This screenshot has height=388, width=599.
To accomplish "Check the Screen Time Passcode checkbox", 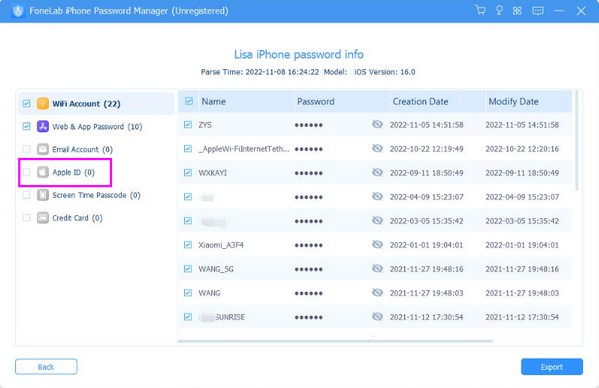I will click(x=26, y=195).
